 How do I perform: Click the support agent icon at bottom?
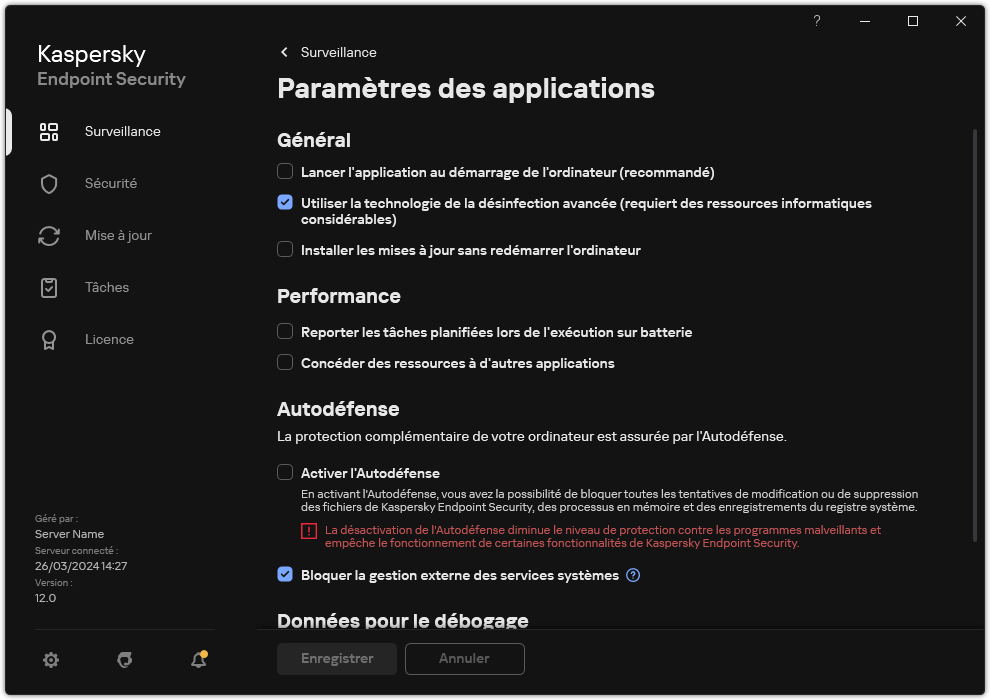(124, 660)
